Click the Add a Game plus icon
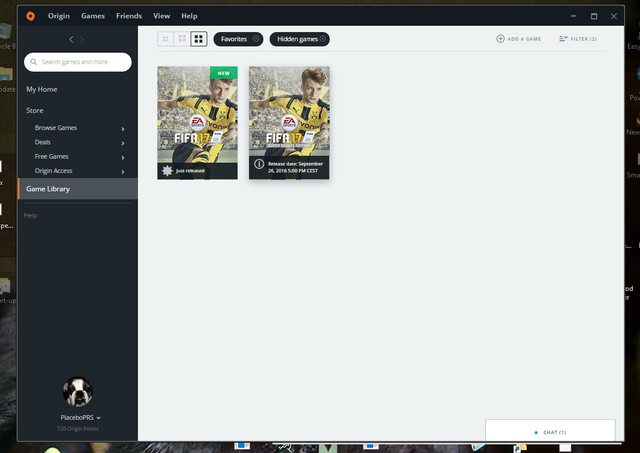This screenshot has width=640, height=453. tap(501, 39)
